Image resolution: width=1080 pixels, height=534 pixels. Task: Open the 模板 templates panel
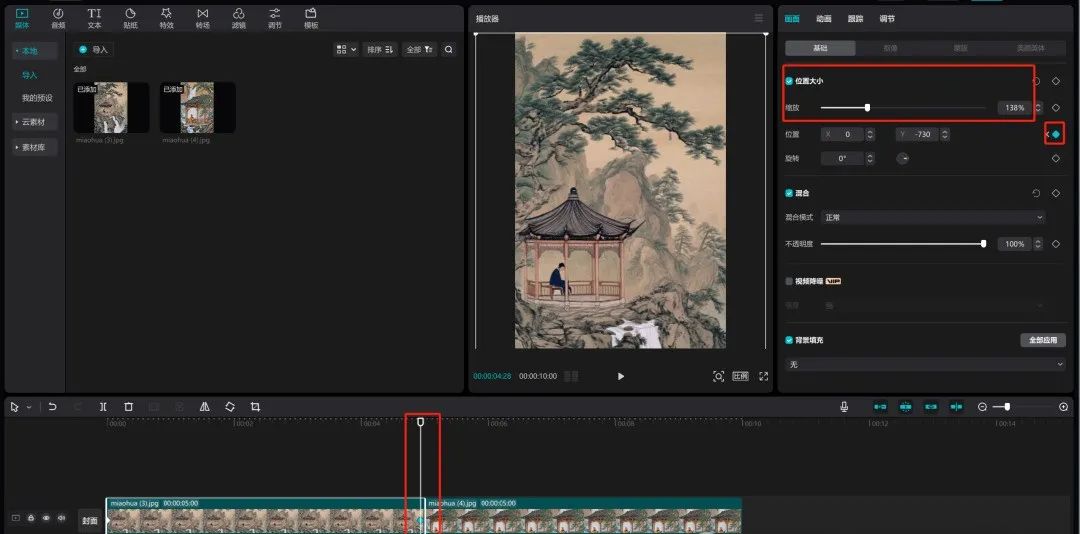[x=311, y=19]
